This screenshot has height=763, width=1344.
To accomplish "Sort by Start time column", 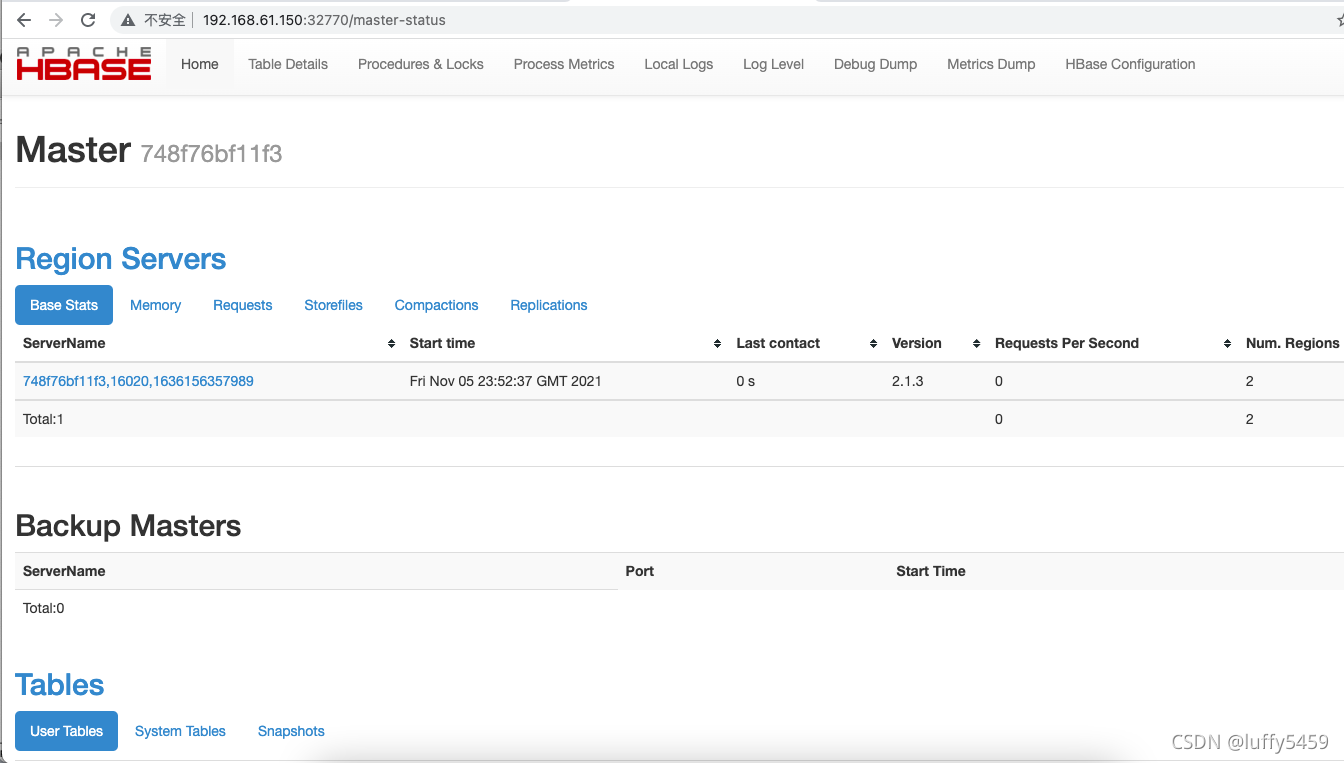I will 717,343.
